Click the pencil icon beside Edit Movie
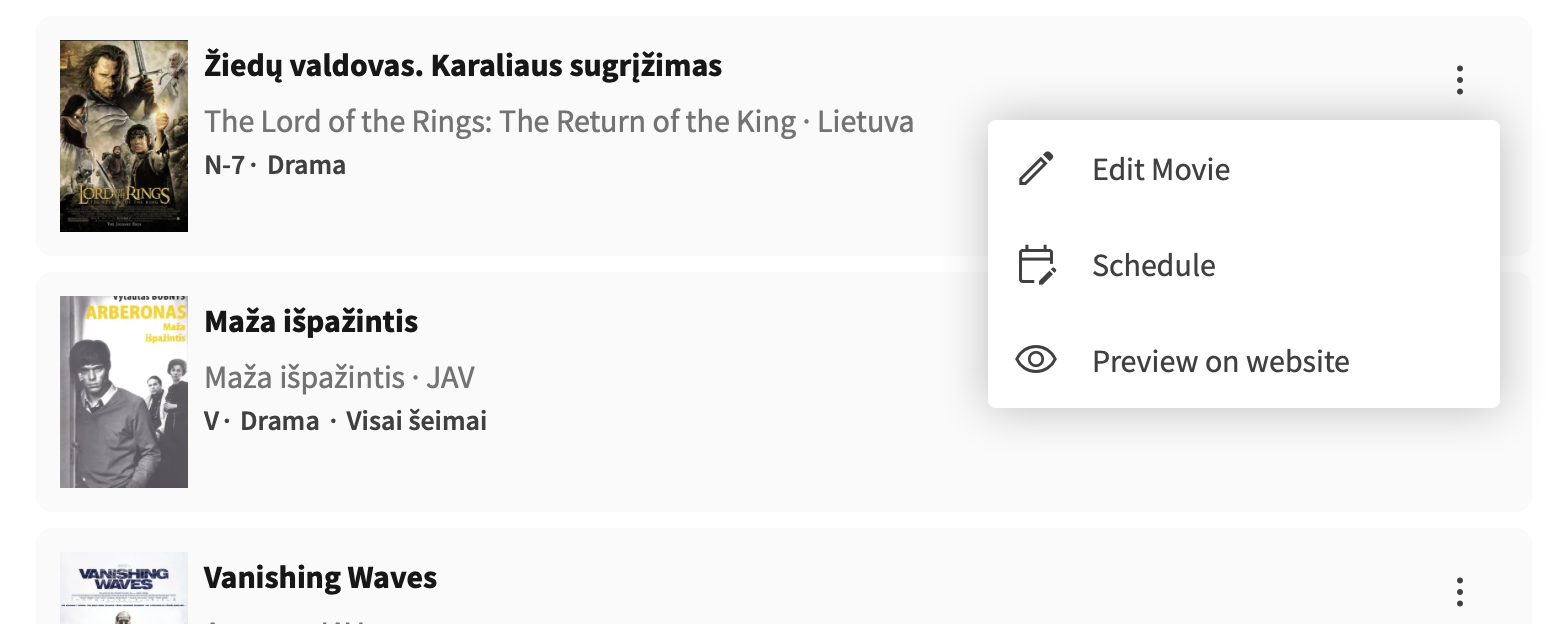 coord(1036,169)
